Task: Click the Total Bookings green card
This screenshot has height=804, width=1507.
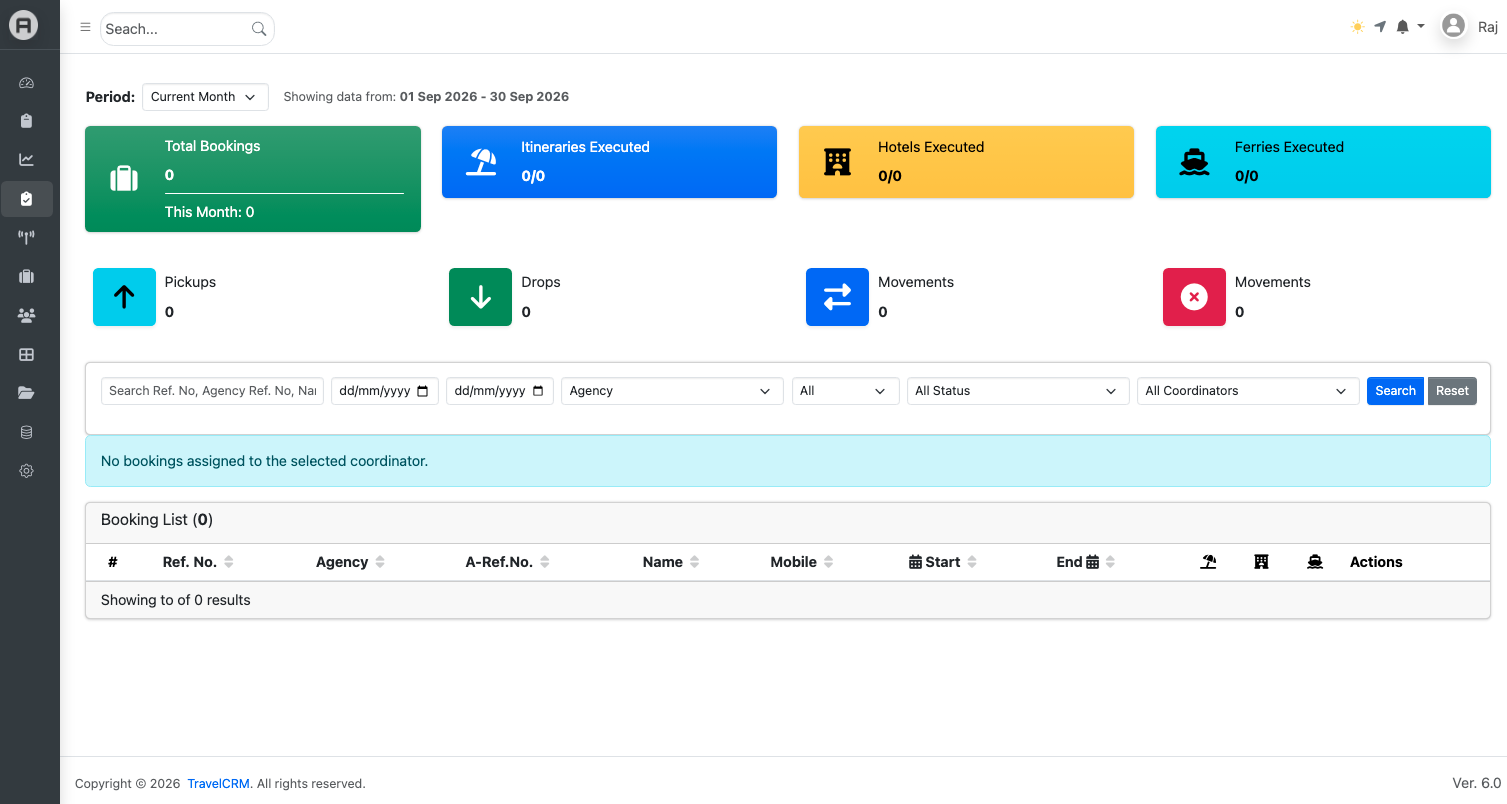Action: point(253,179)
